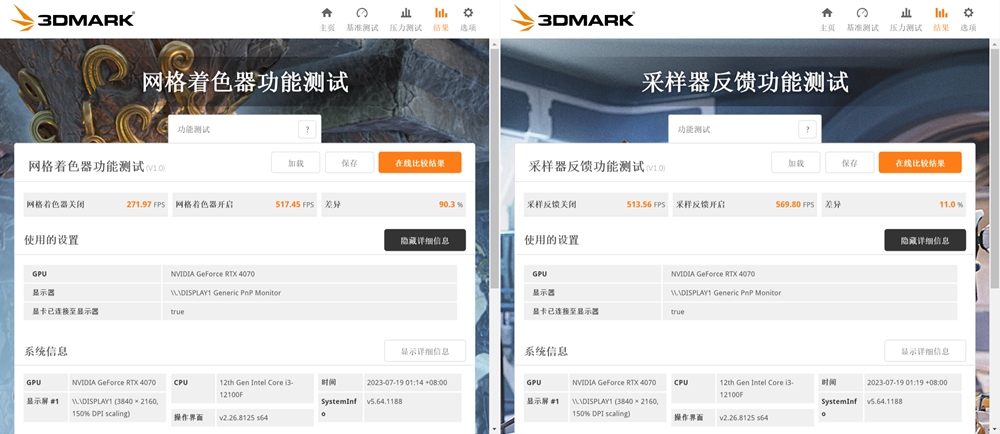Click the 3DMARK logo in right window
Image resolution: width=1000 pixels, height=434 pixels.
pos(573,18)
